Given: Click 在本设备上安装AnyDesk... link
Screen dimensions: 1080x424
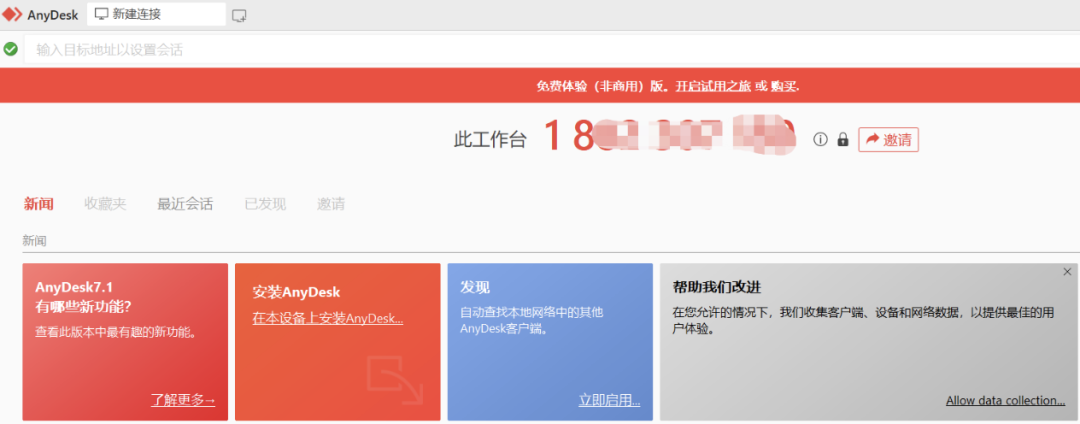Looking at the screenshot, I should click(x=328, y=319).
